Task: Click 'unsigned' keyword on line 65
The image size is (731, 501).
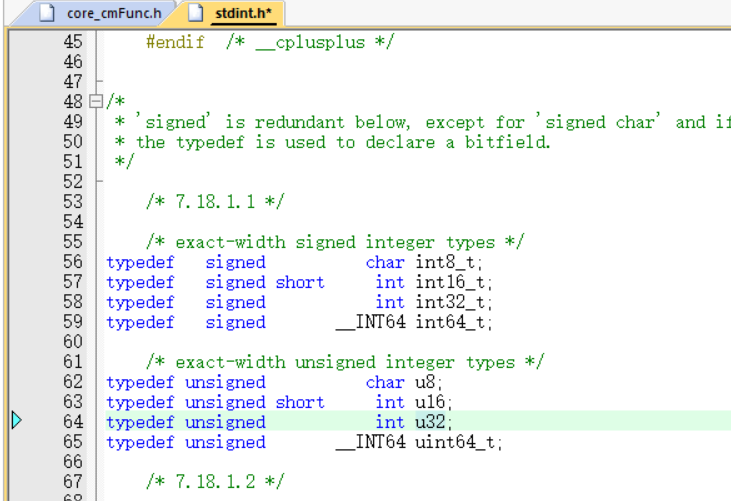Action: coord(225,442)
